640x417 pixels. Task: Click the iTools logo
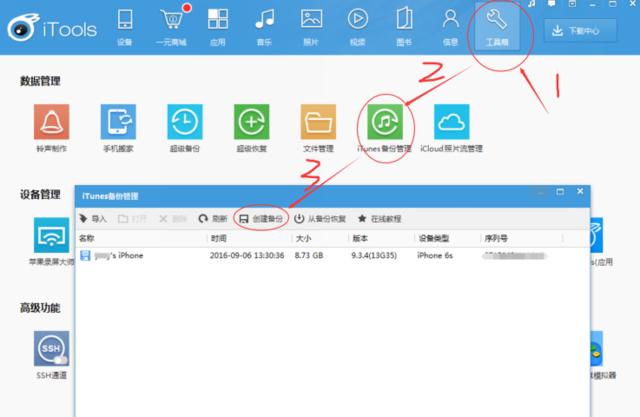[52, 29]
